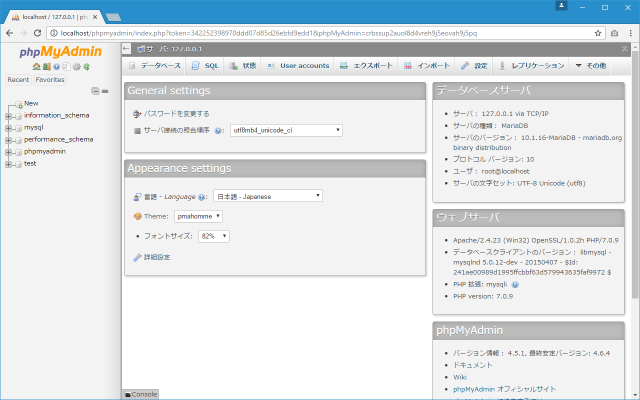Image resolution: width=640 pixels, height=400 pixels.
Task: Click the test database cylinder icon
Action: [x=18, y=164]
